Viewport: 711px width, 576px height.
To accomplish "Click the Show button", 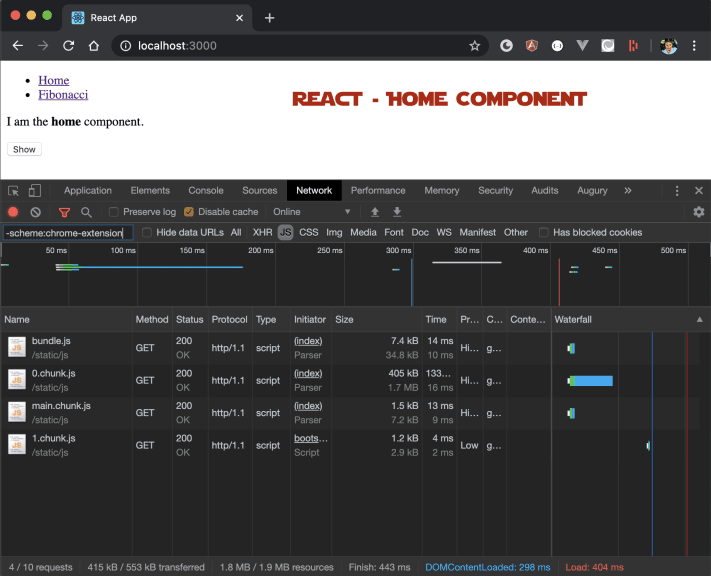I will [24, 149].
